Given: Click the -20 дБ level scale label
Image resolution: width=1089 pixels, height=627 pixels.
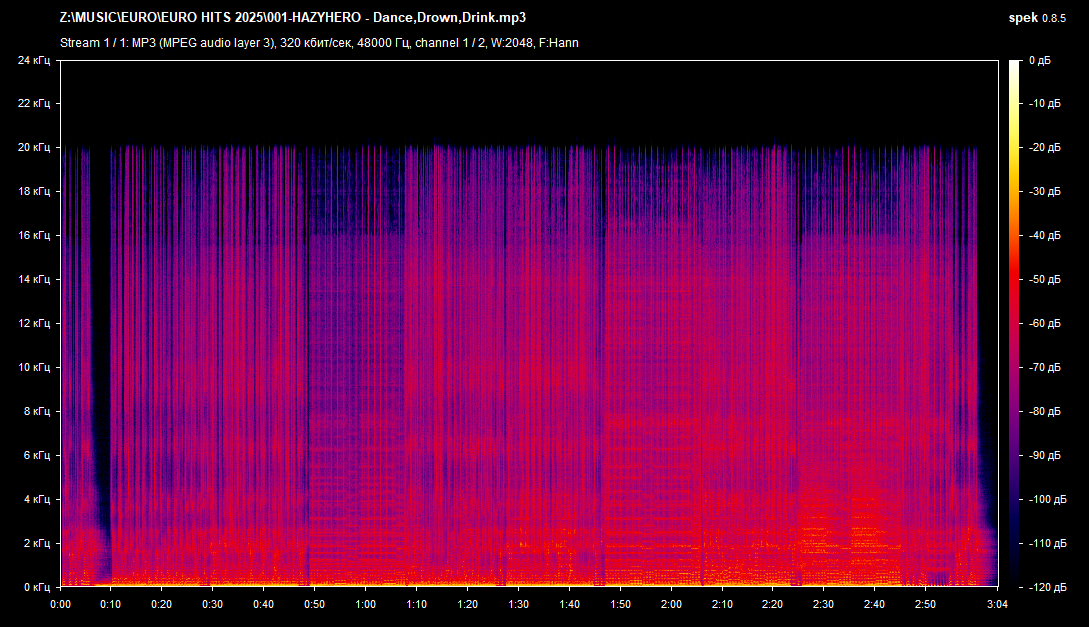Looking at the screenshot, I should pyautogui.click(x=1045, y=147).
